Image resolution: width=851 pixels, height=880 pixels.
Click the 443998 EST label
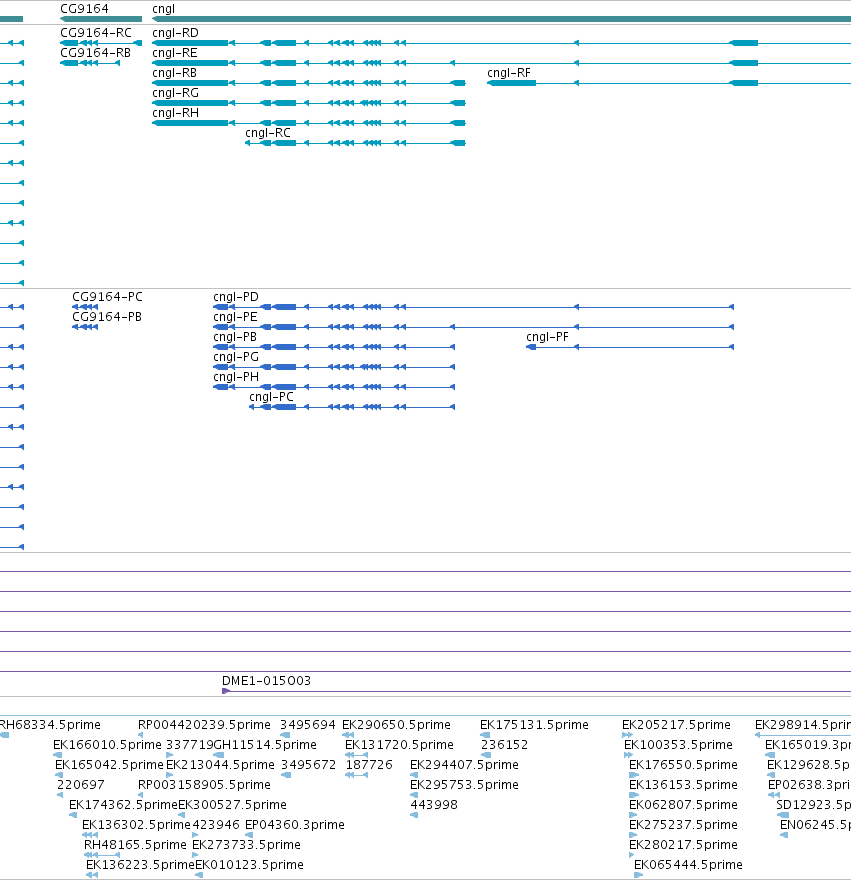coord(434,805)
